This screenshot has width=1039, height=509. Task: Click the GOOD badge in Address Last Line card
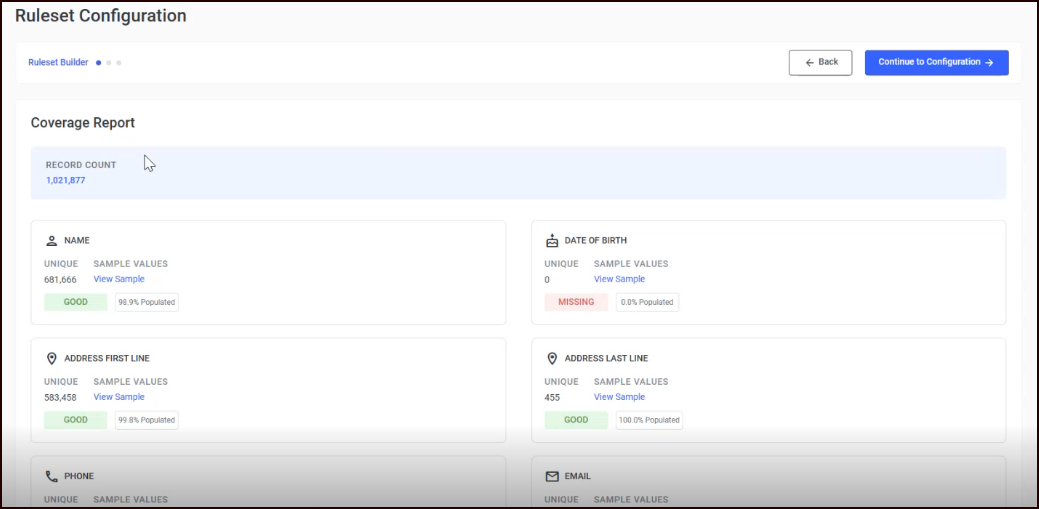(576, 420)
